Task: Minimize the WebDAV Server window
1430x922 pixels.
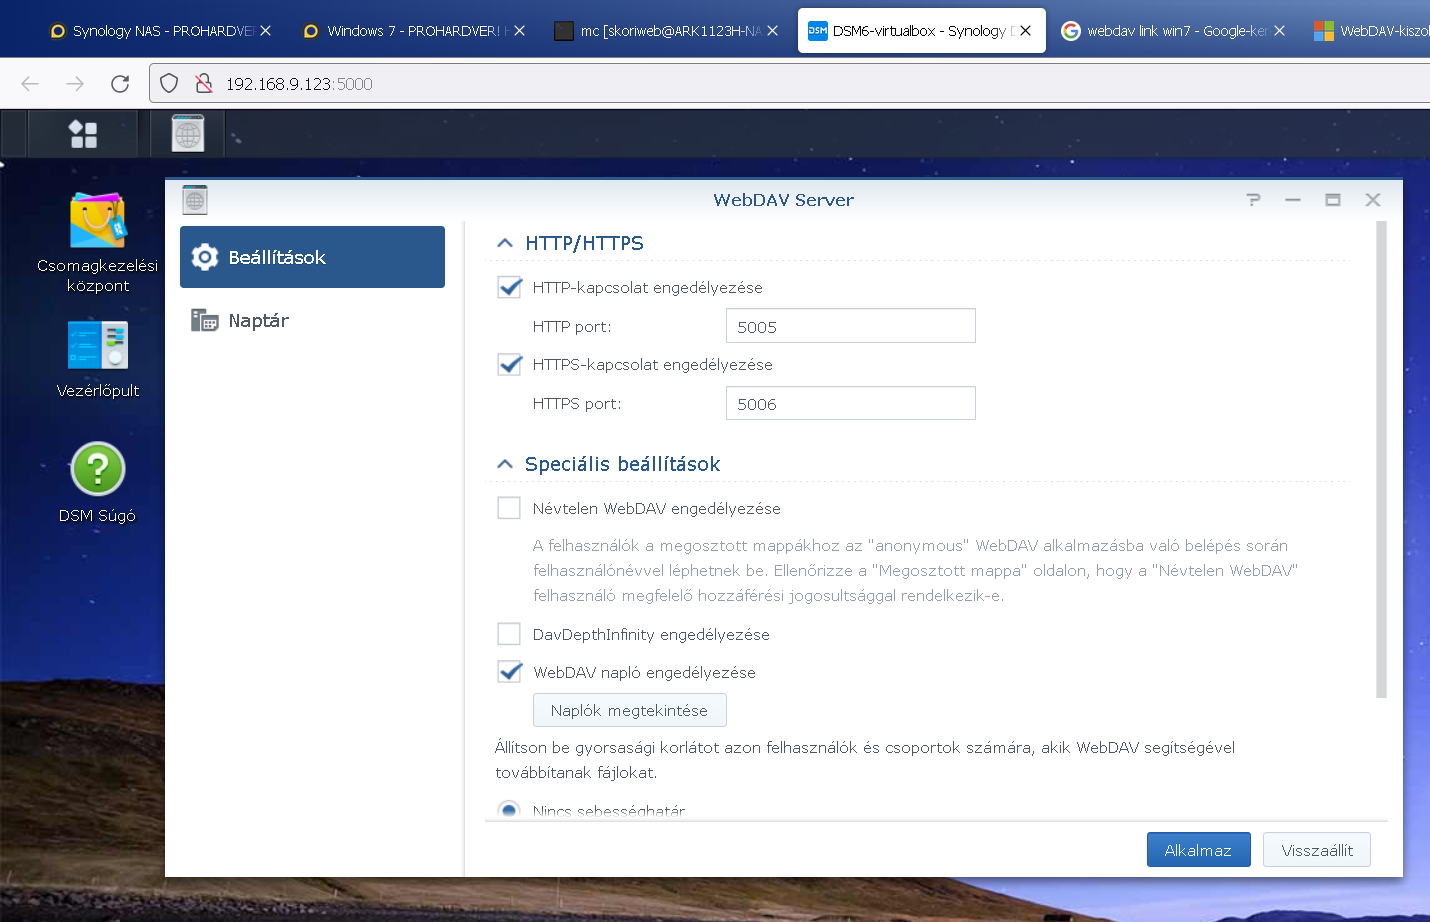Action: point(1293,200)
